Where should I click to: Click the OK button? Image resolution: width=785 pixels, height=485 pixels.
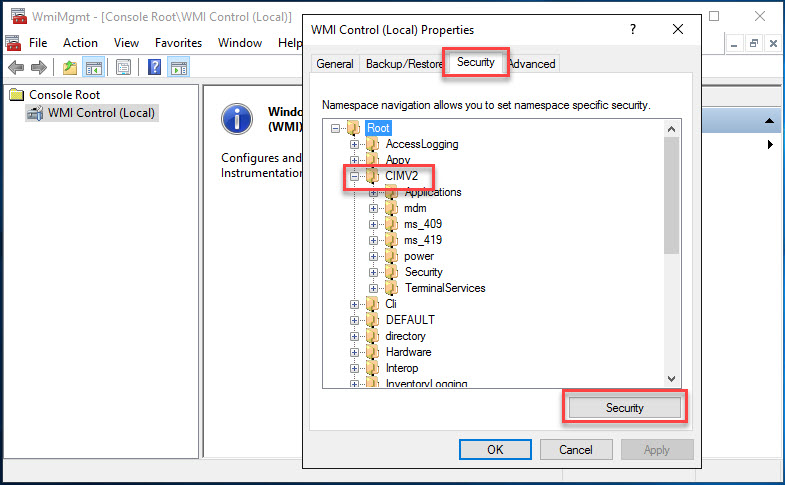coord(495,450)
